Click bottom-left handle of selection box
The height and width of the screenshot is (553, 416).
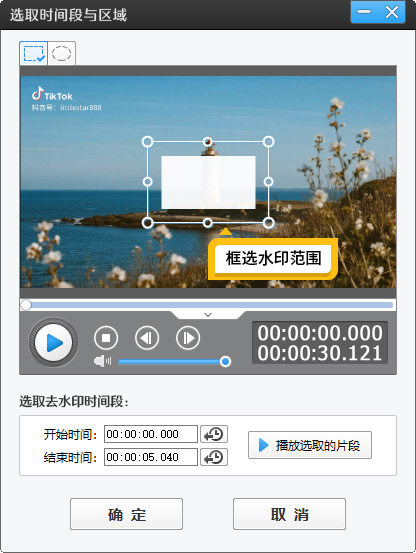pyautogui.click(x=147, y=223)
